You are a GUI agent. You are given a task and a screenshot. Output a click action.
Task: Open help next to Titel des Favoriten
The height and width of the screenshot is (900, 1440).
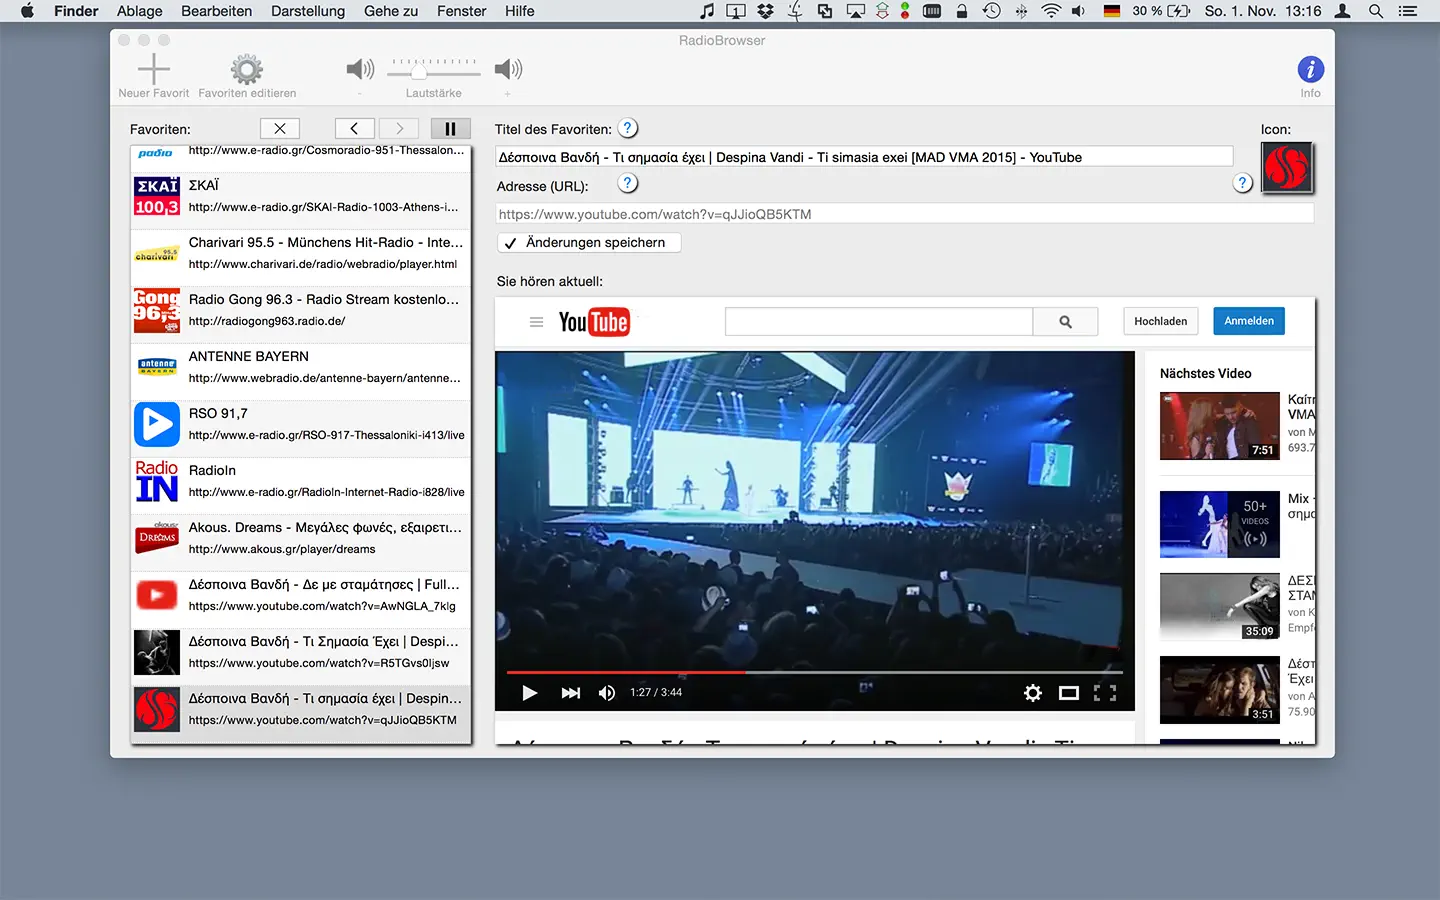(627, 128)
